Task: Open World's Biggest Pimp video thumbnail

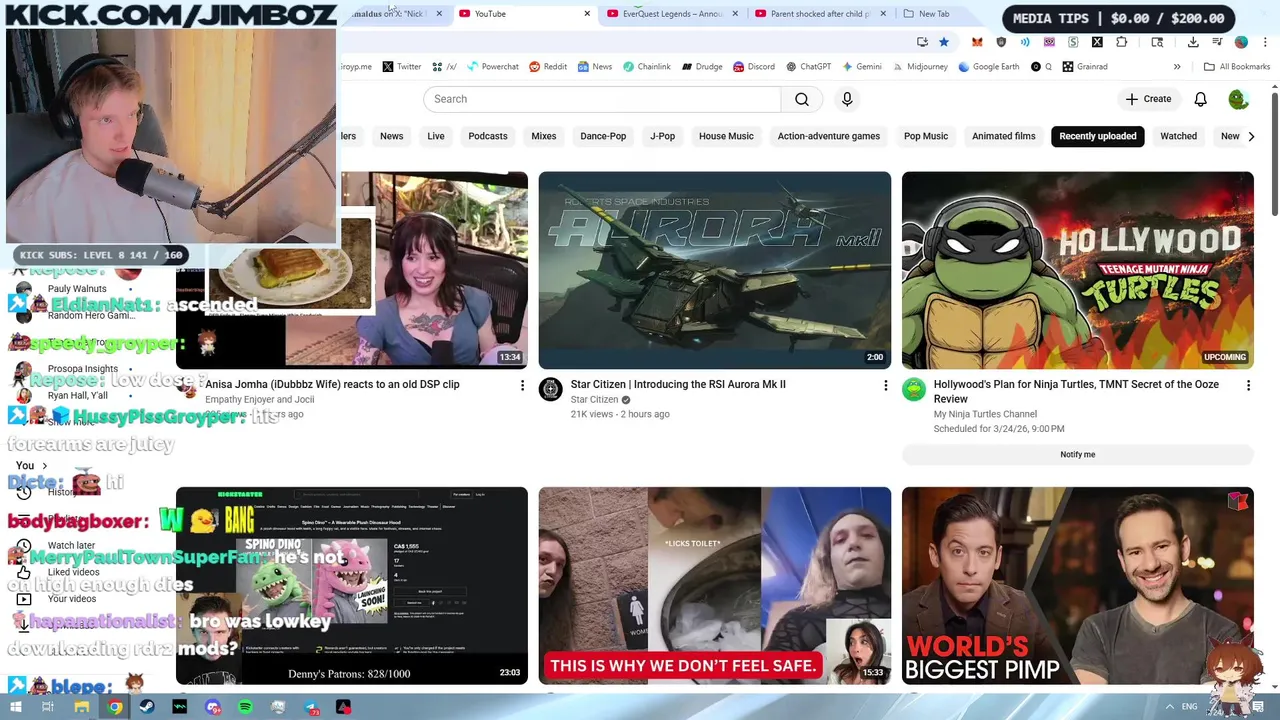Action: [x=1077, y=586]
